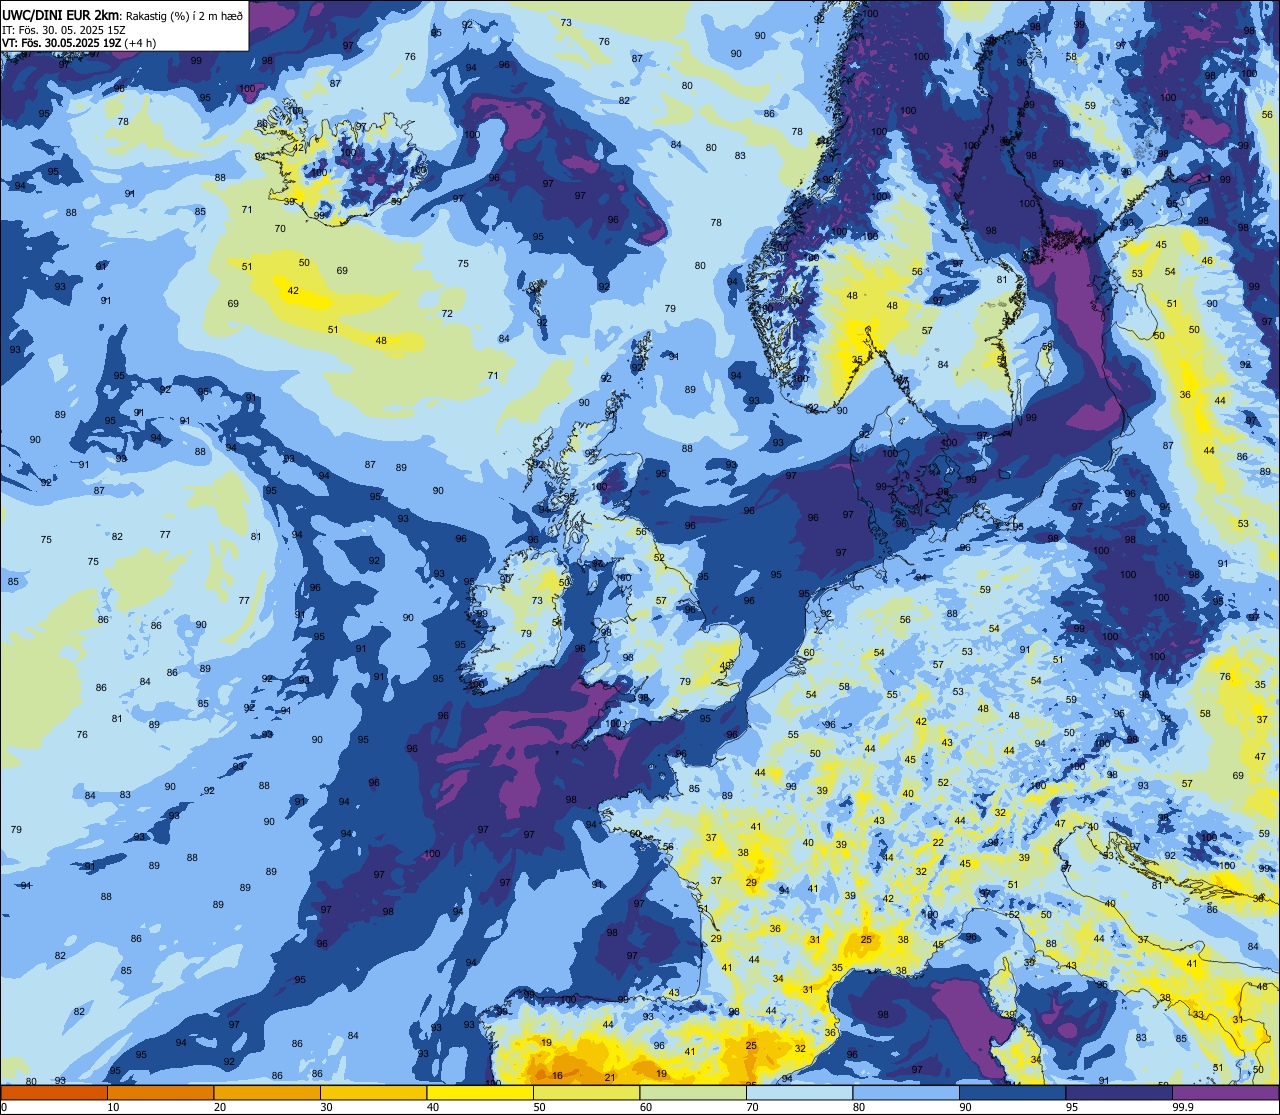Click the 90–95% medium blue legend swatch
This screenshot has height=1115, width=1280.
(1012, 1092)
